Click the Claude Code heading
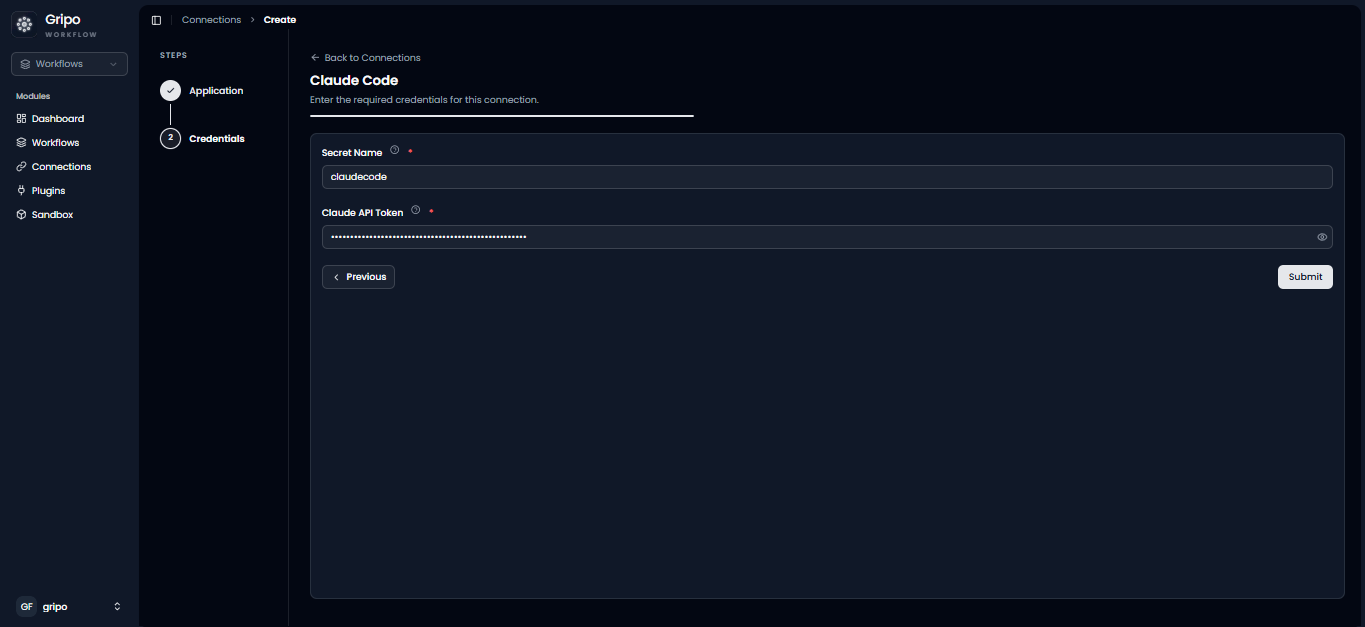Image resolution: width=1365 pixels, height=627 pixels. click(x=354, y=80)
